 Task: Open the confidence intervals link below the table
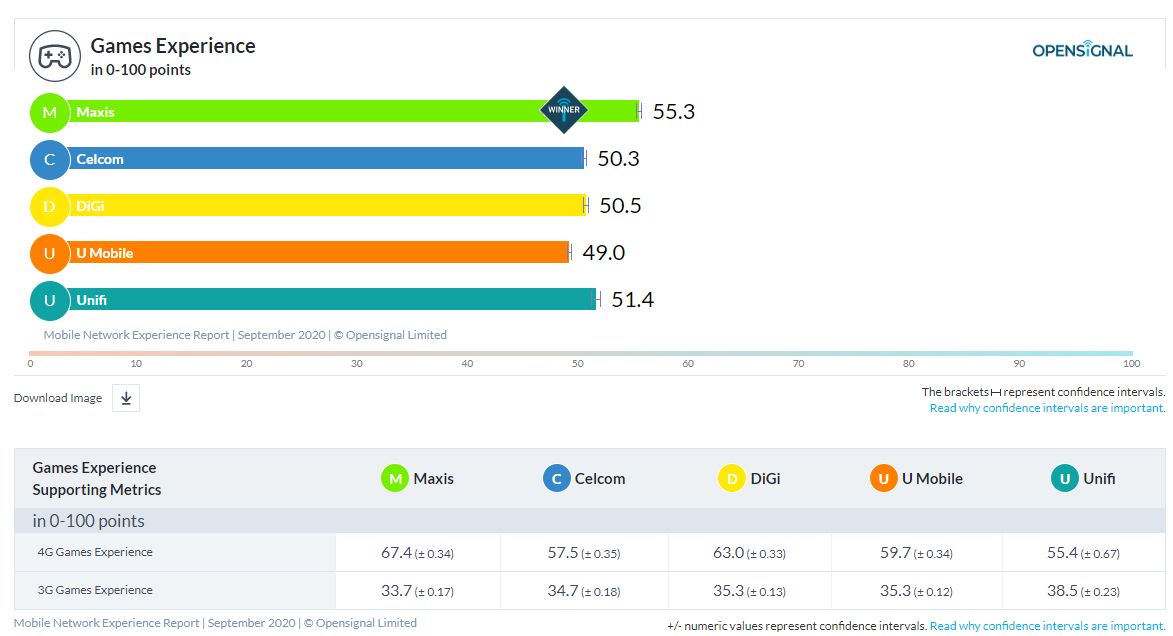pos(1047,626)
